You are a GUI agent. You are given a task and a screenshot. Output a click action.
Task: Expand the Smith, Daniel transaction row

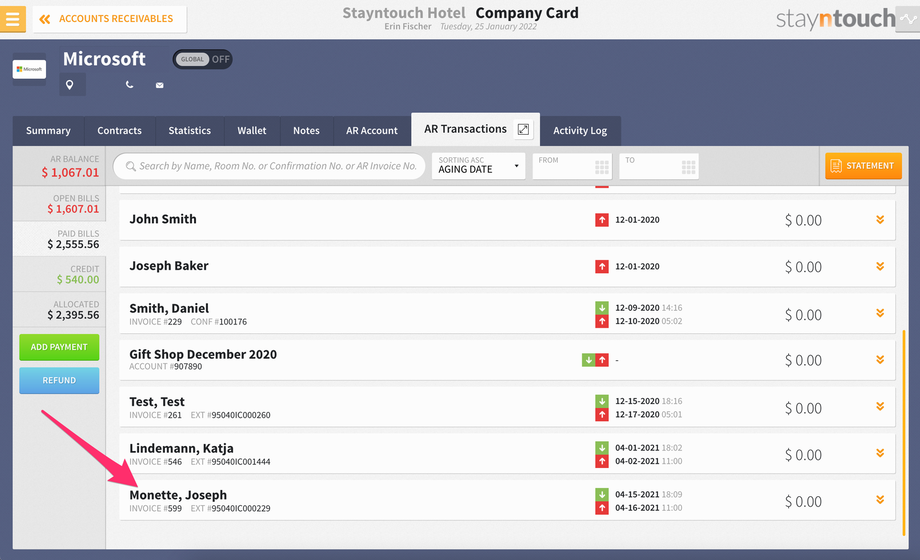coord(880,313)
